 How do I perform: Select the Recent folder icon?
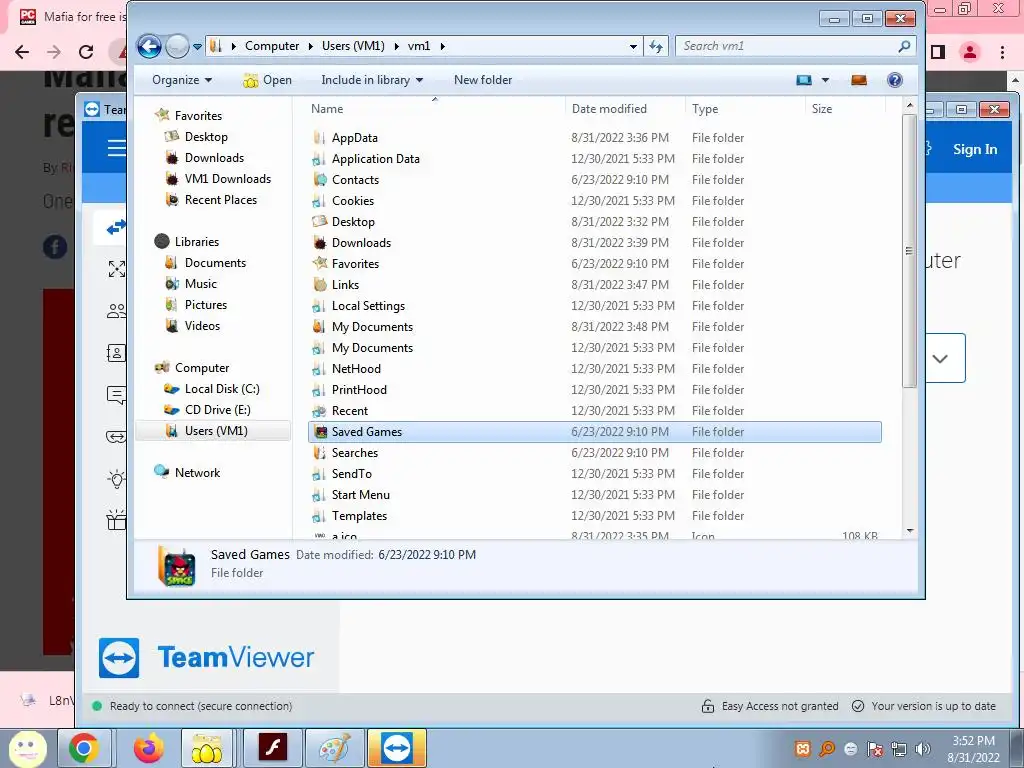319,410
